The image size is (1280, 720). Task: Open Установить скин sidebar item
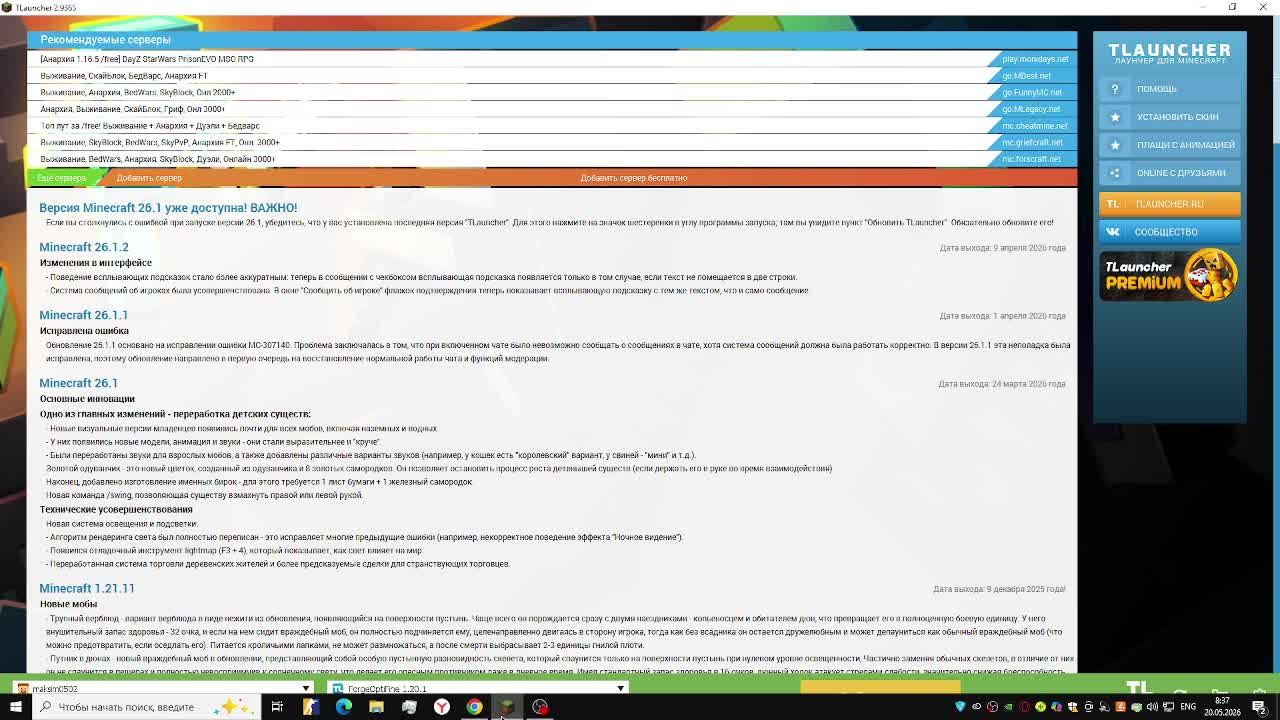(x=1169, y=117)
